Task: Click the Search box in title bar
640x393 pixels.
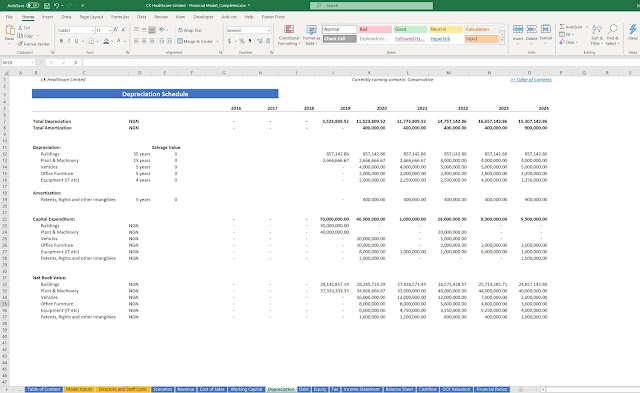Action: click(371, 6)
